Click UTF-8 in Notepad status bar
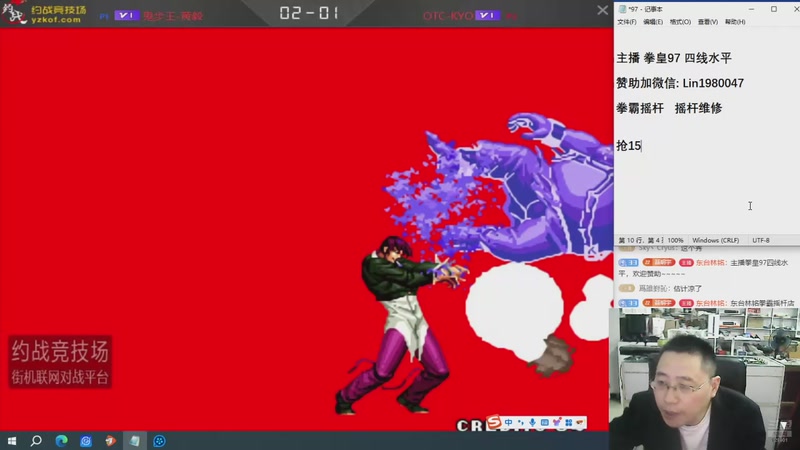 [761, 240]
